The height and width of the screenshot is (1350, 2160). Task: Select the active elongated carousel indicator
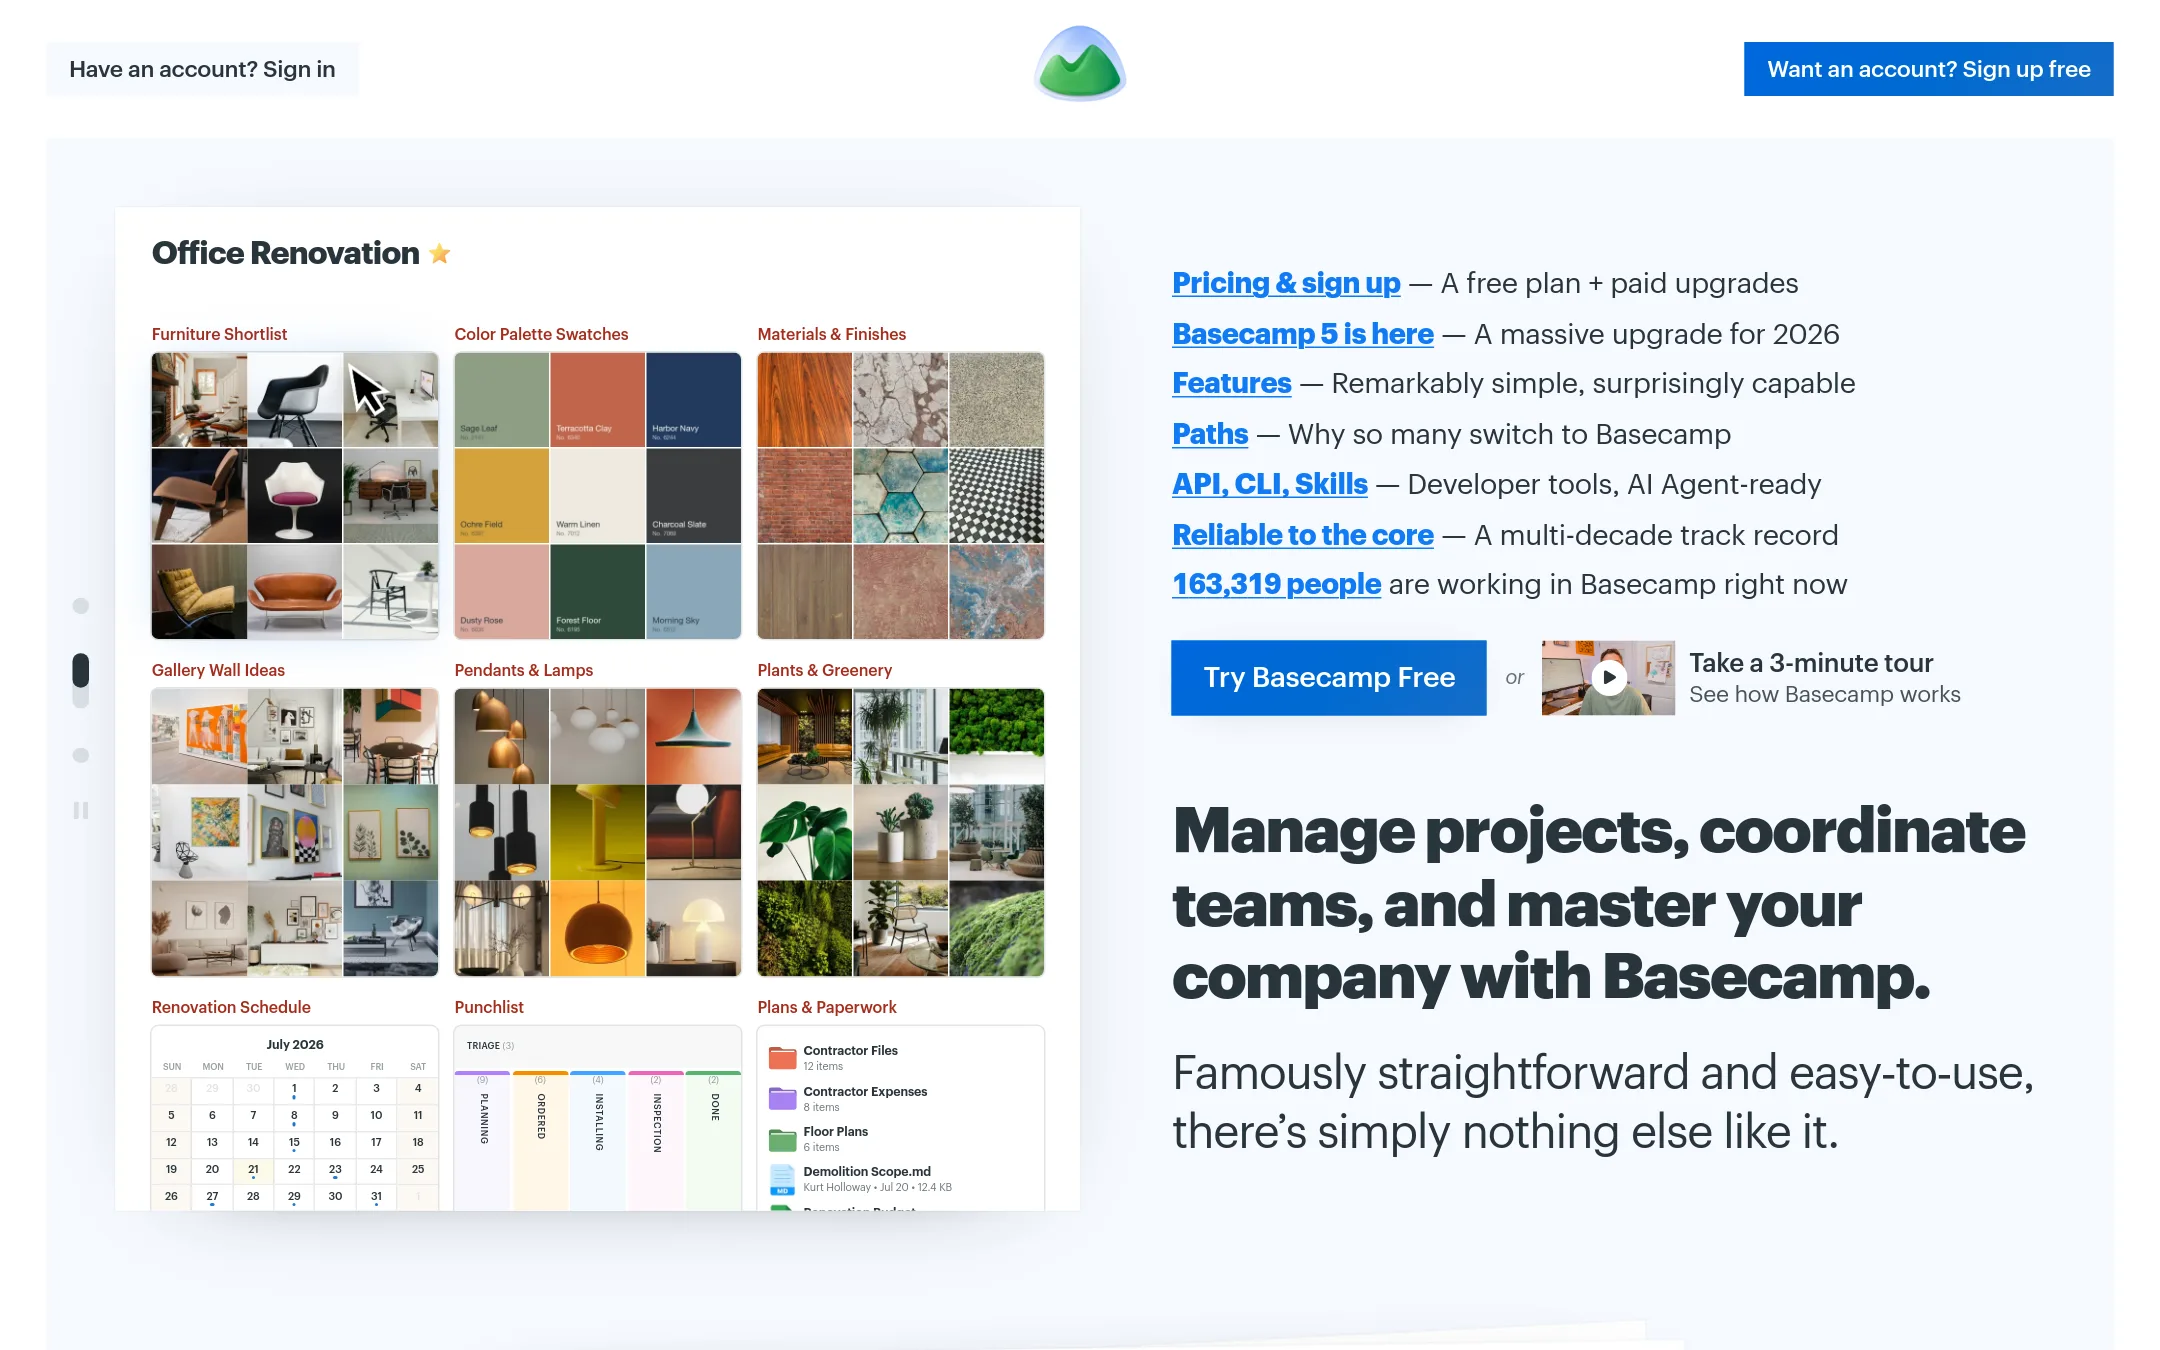[81, 680]
